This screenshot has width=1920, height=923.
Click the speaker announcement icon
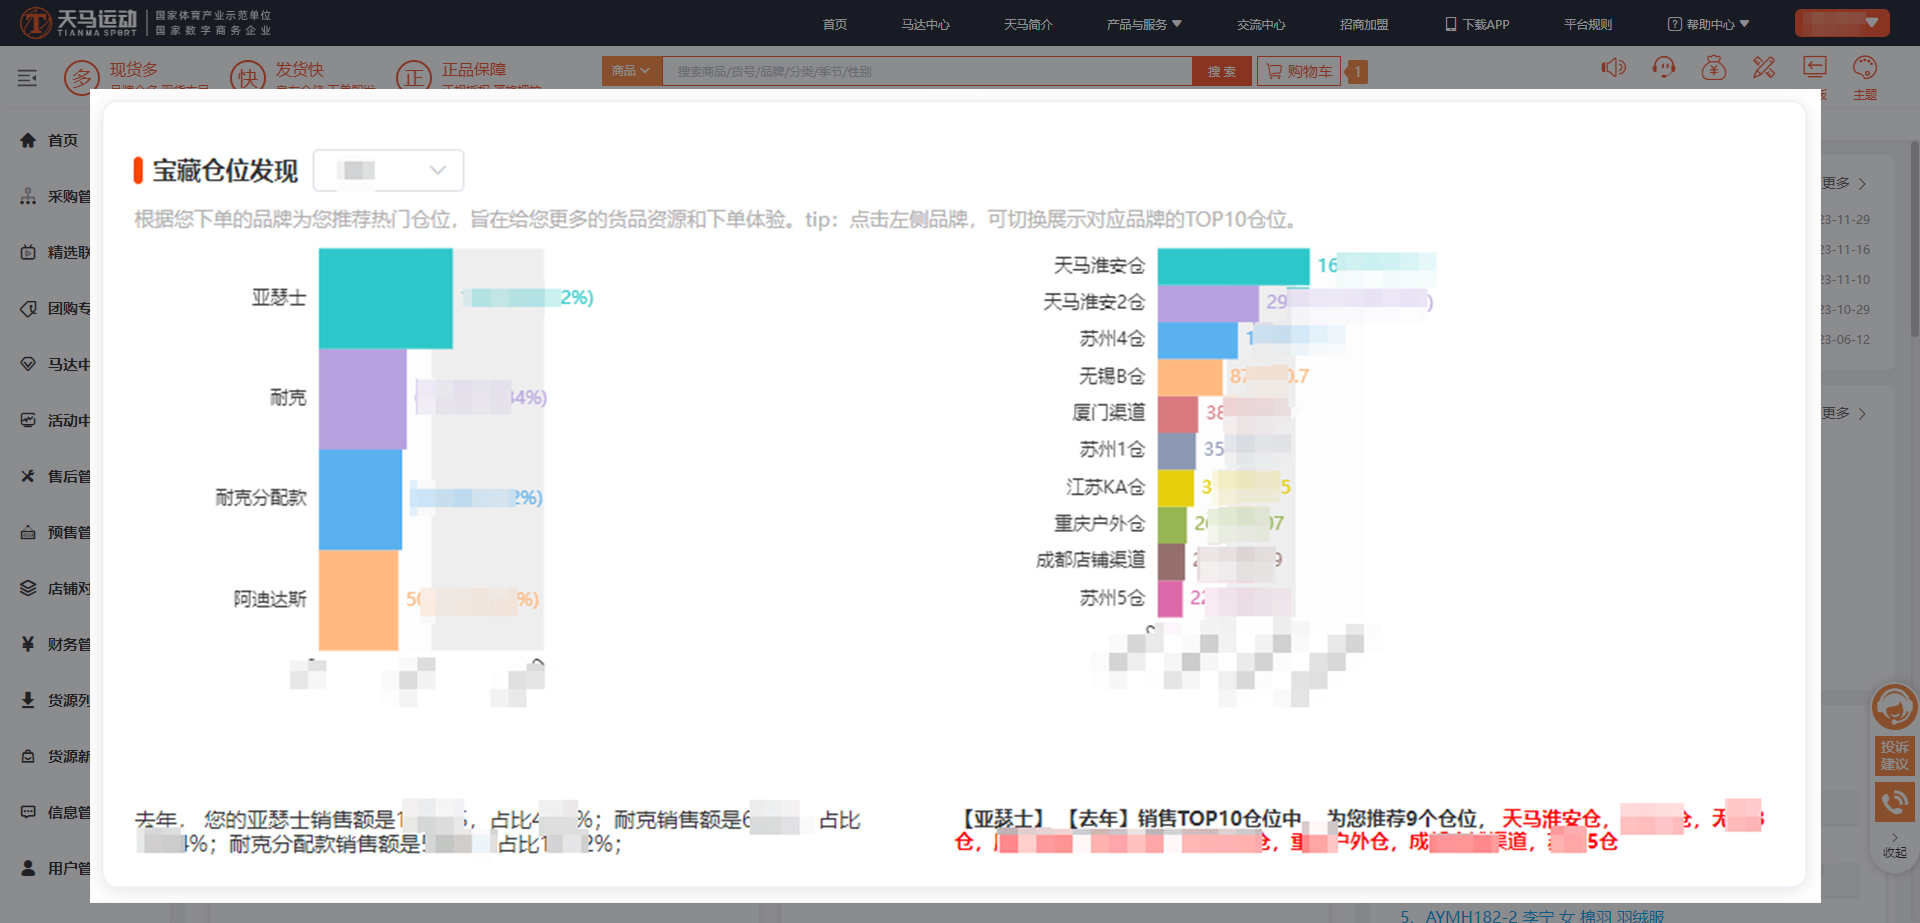tap(1613, 68)
